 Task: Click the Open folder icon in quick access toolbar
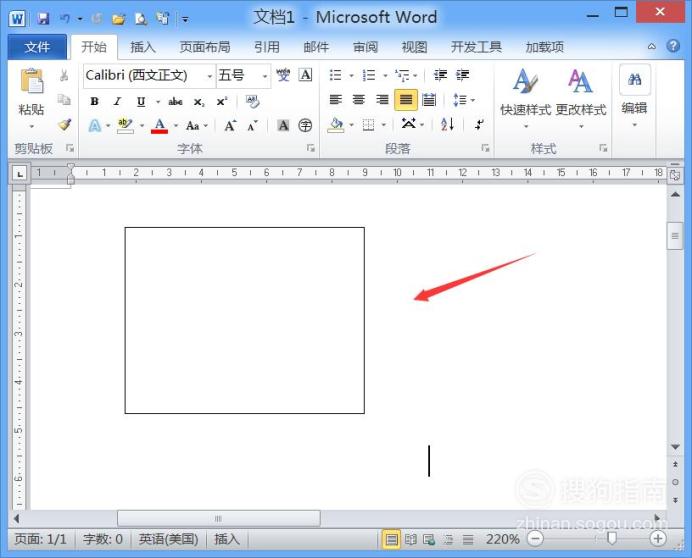coord(118,19)
